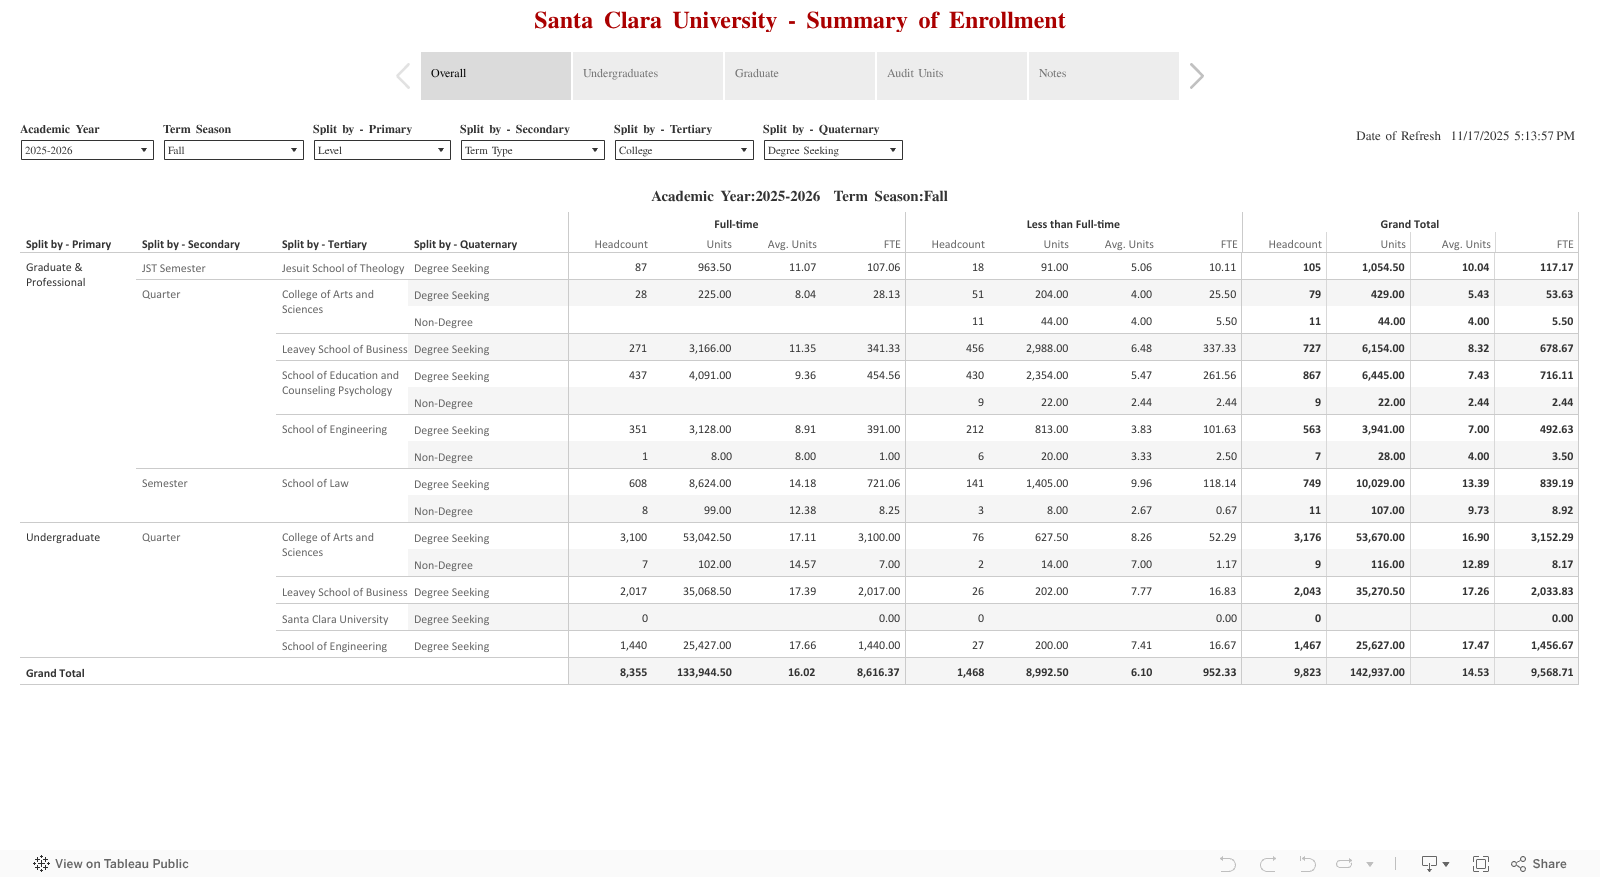Click the Refresh/replay icon in bottom toolbar
The height and width of the screenshot is (877, 1600).
pyautogui.click(x=1345, y=864)
